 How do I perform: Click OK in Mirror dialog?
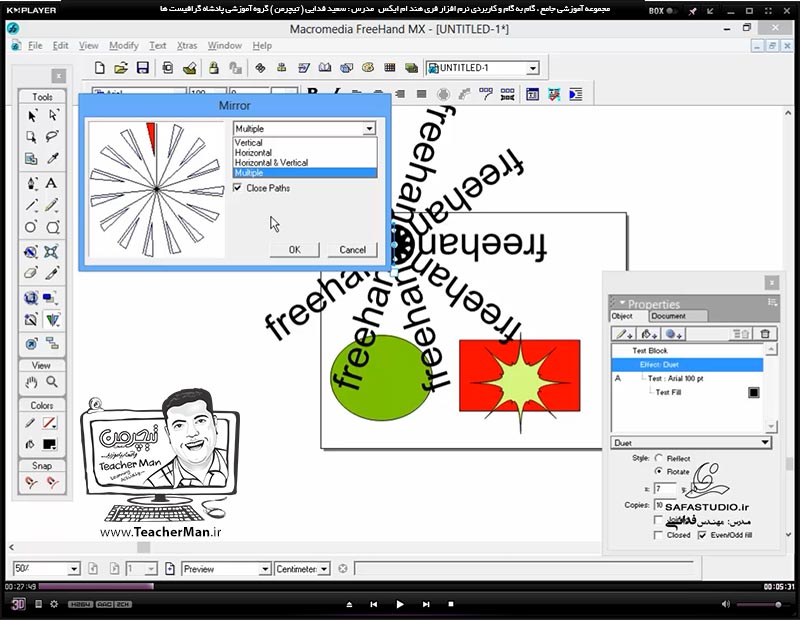pyautogui.click(x=294, y=250)
